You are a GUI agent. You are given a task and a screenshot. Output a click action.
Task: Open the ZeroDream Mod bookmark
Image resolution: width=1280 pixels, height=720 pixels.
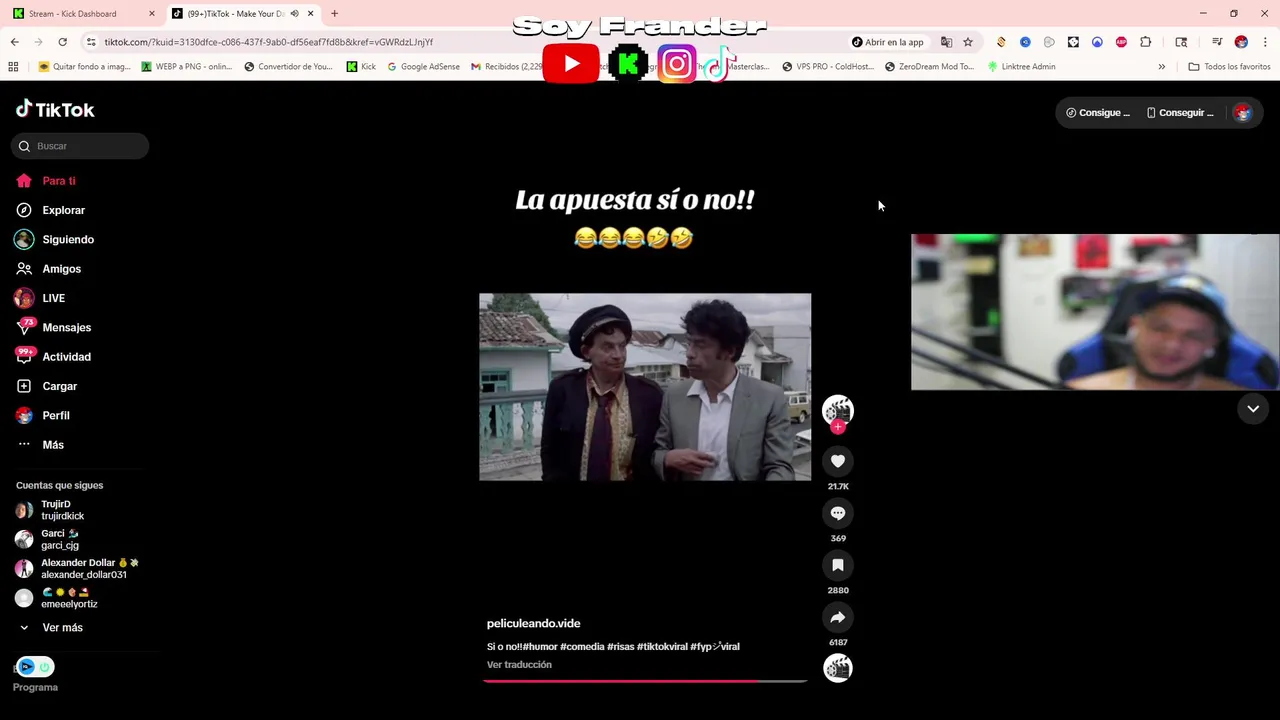click(929, 67)
